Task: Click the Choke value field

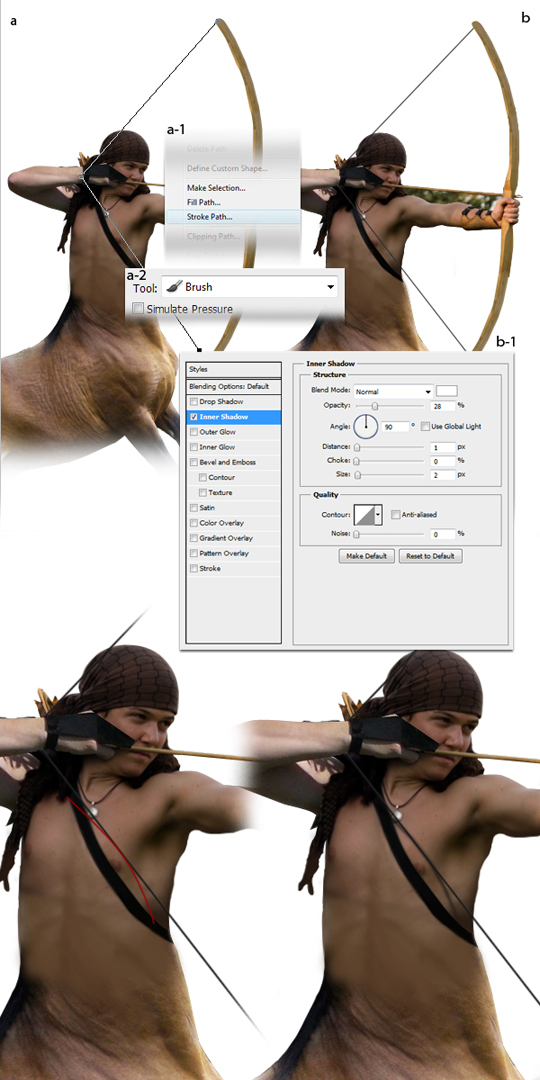Action: pyautogui.click(x=442, y=461)
